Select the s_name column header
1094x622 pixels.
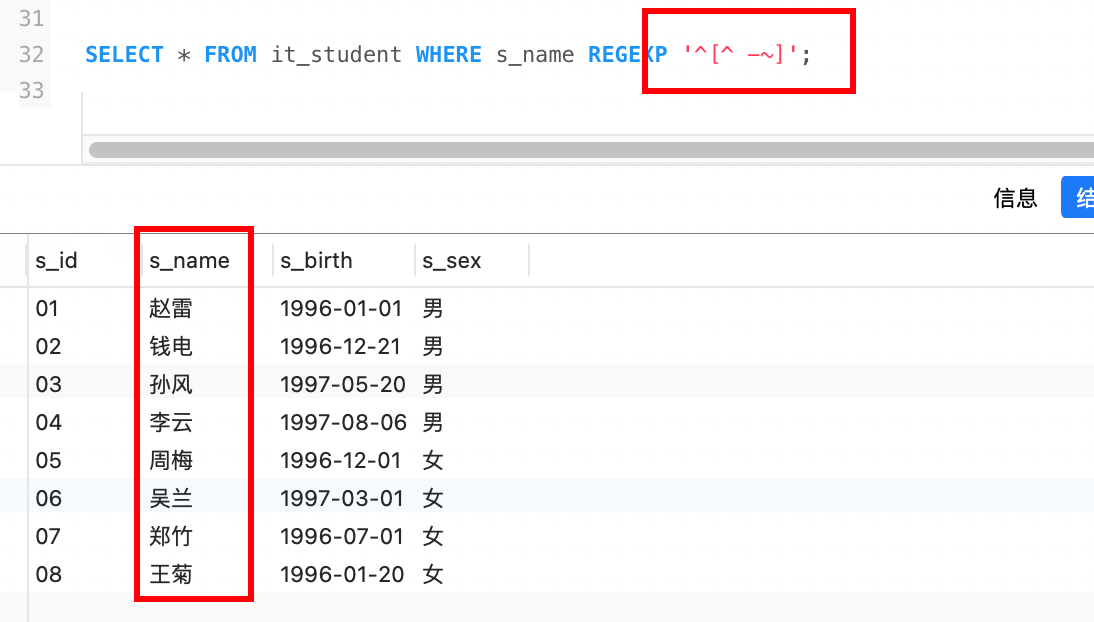tap(189, 261)
